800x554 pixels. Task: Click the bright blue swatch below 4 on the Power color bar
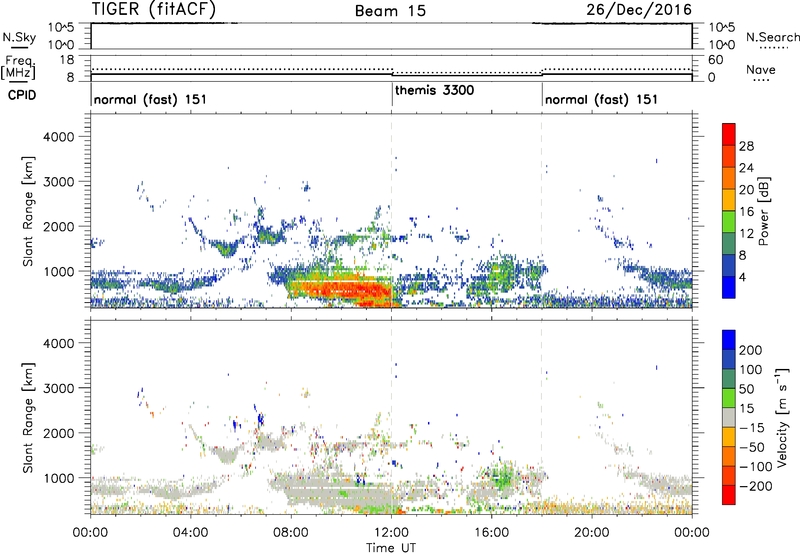point(729,287)
